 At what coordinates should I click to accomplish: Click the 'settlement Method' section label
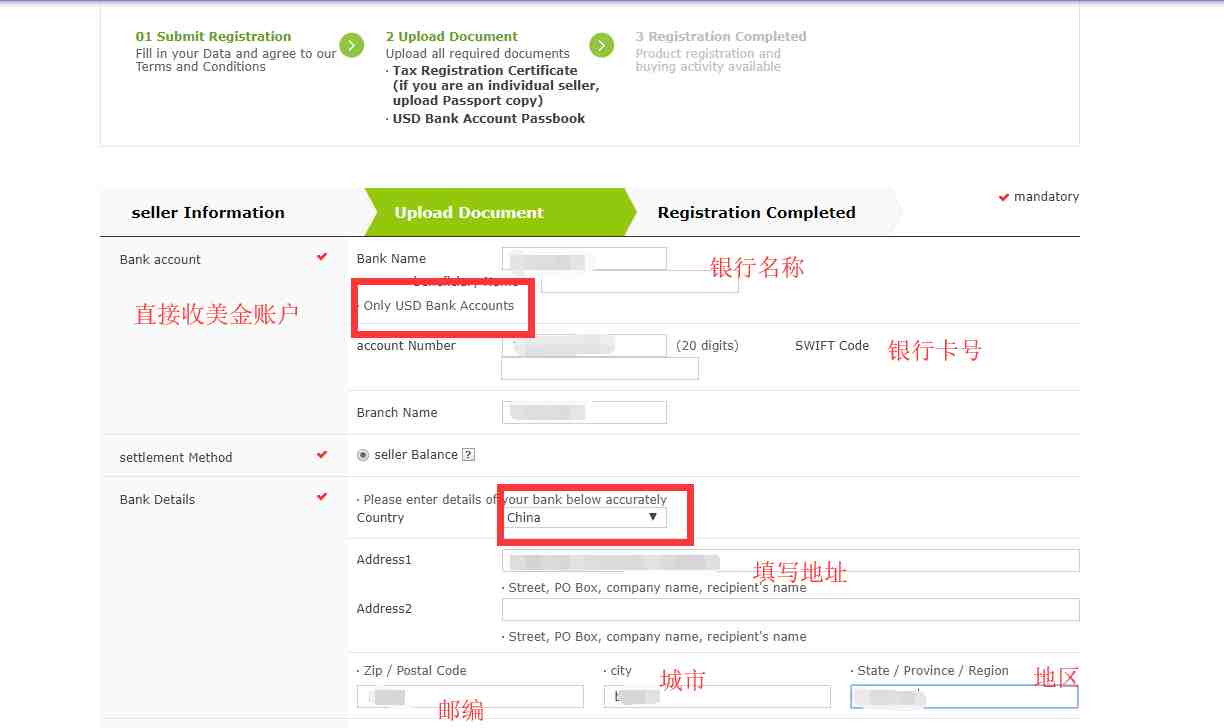tap(176, 457)
